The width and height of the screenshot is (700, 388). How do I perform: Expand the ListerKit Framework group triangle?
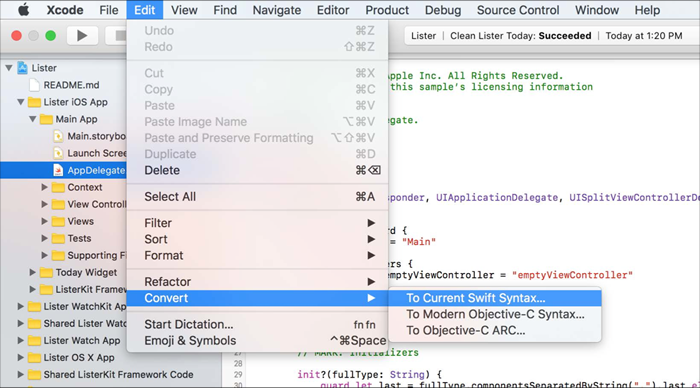click(33, 289)
